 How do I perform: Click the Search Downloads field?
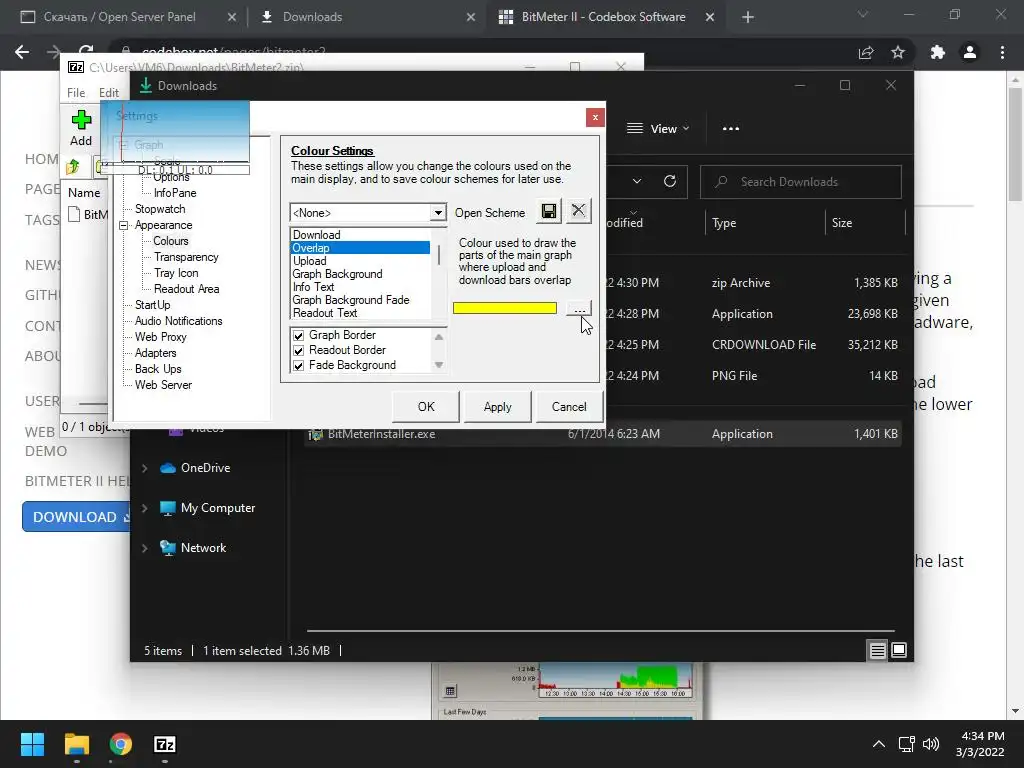click(801, 182)
